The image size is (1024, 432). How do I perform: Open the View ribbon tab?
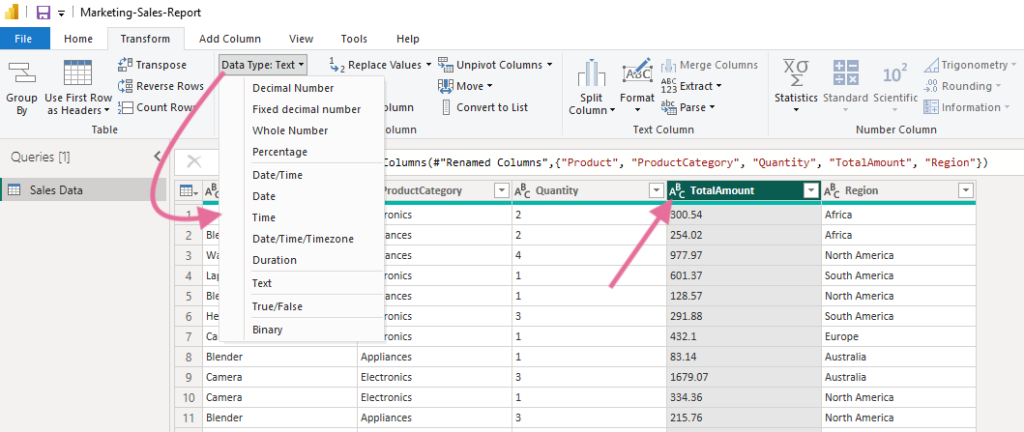(x=301, y=39)
